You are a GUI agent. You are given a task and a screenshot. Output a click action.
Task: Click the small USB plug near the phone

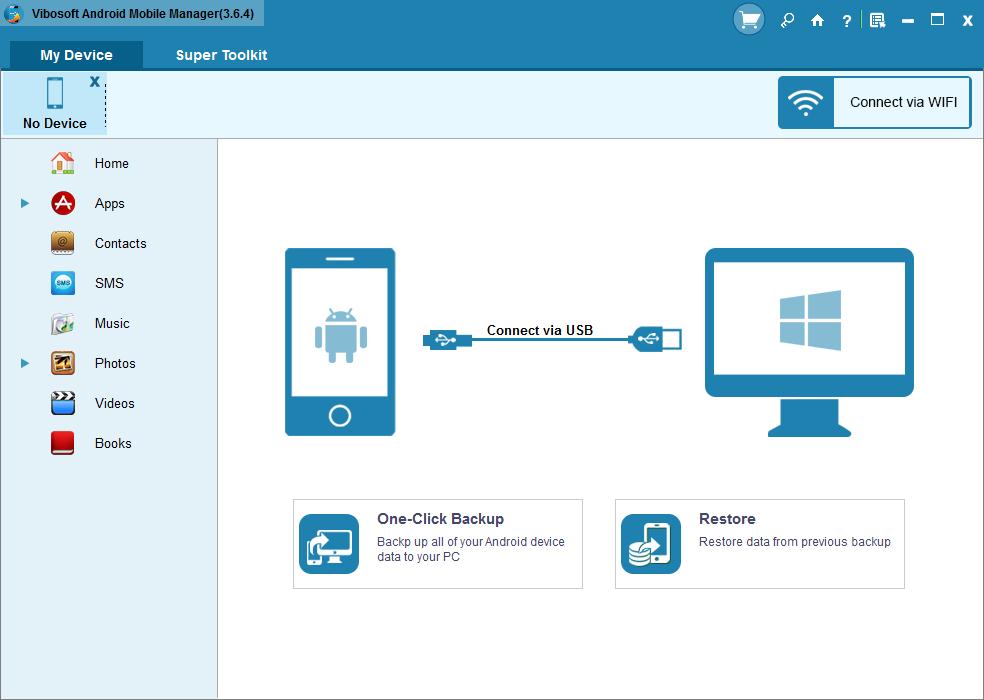447,340
